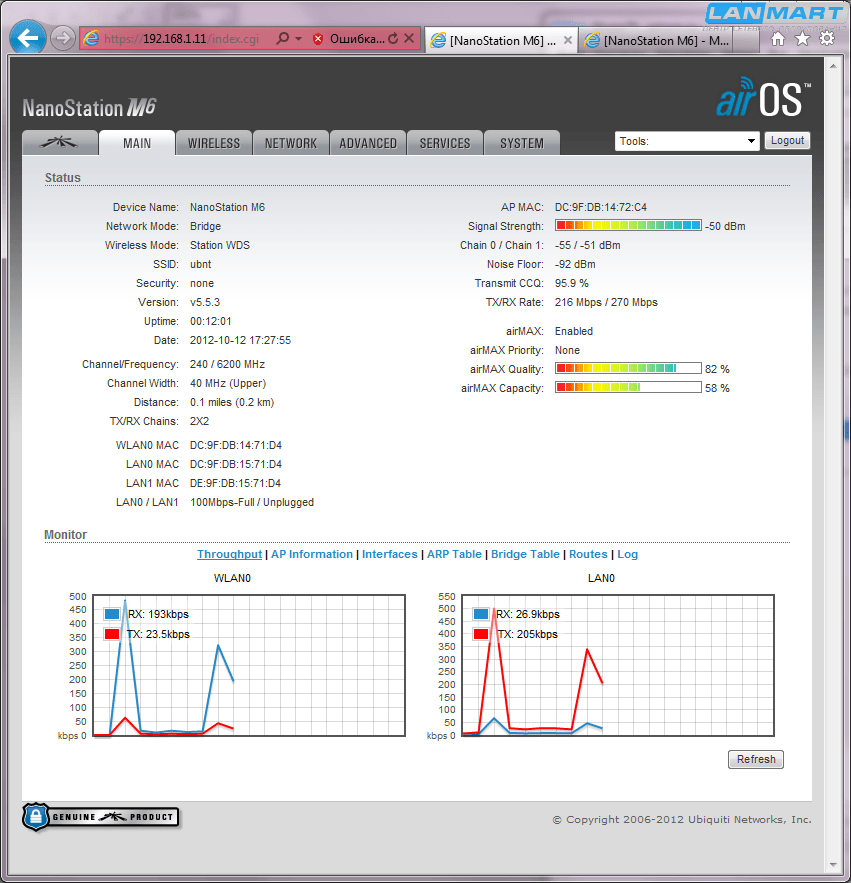The width and height of the screenshot is (851, 883).
Task: Click the search magnifier in address bar
Action: pyautogui.click(x=283, y=38)
